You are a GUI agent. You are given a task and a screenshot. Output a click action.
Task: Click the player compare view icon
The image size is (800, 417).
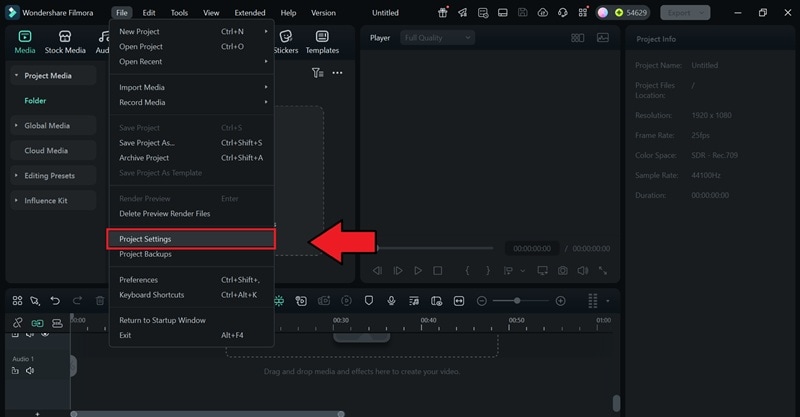click(x=578, y=38)
